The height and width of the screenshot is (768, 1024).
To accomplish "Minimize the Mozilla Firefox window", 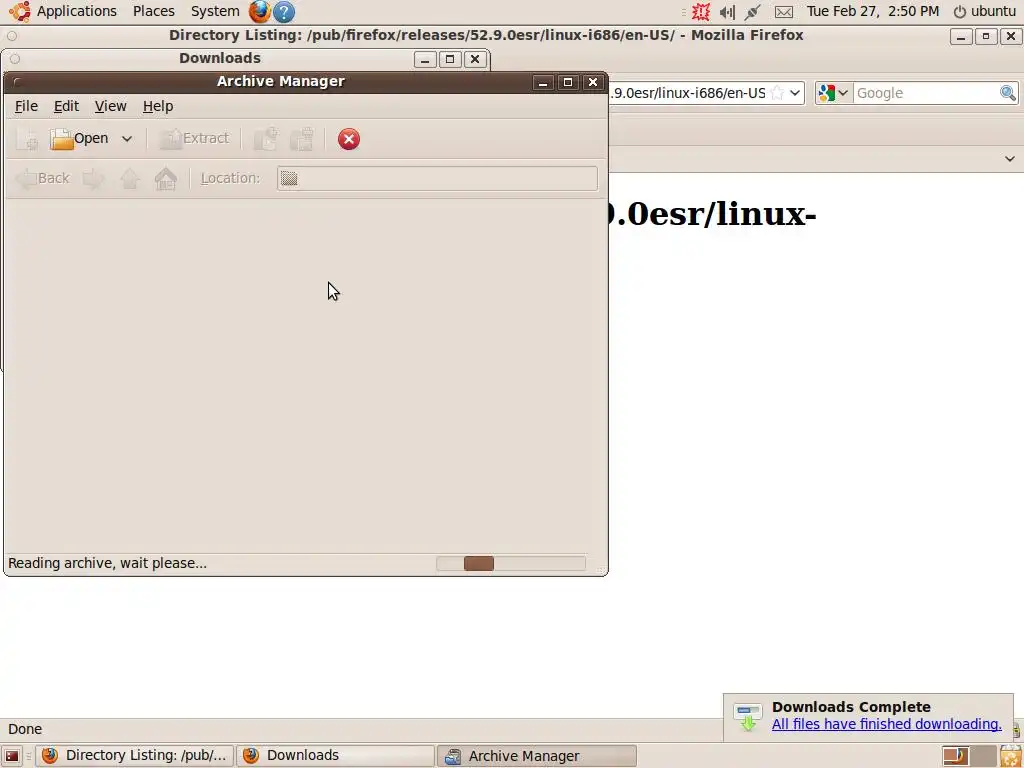I will coord(961,37).
